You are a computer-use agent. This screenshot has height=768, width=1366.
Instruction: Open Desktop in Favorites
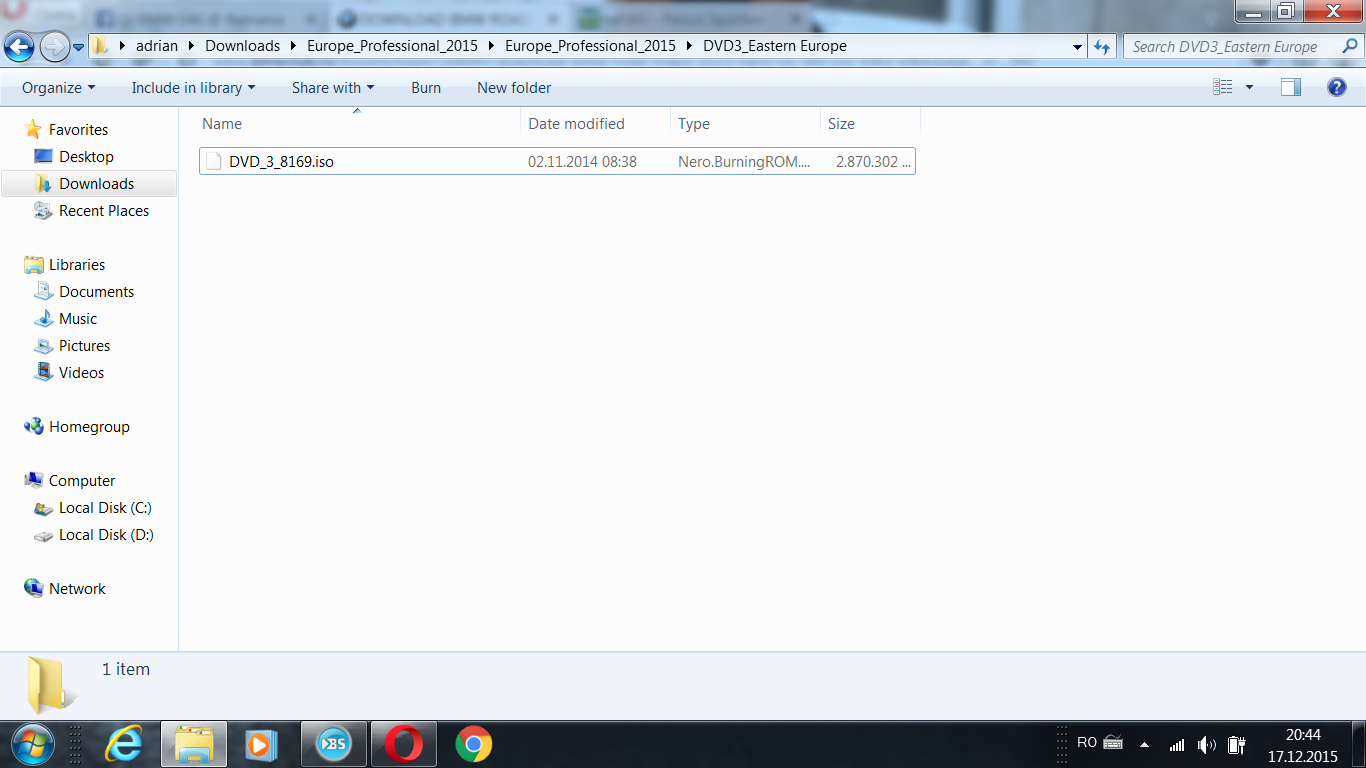tap(86, 157)
